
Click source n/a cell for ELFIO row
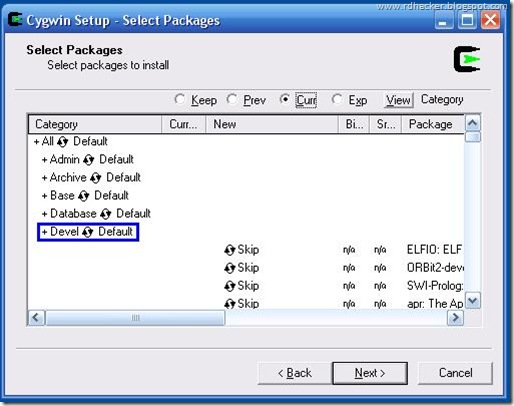tap(380, 250)
